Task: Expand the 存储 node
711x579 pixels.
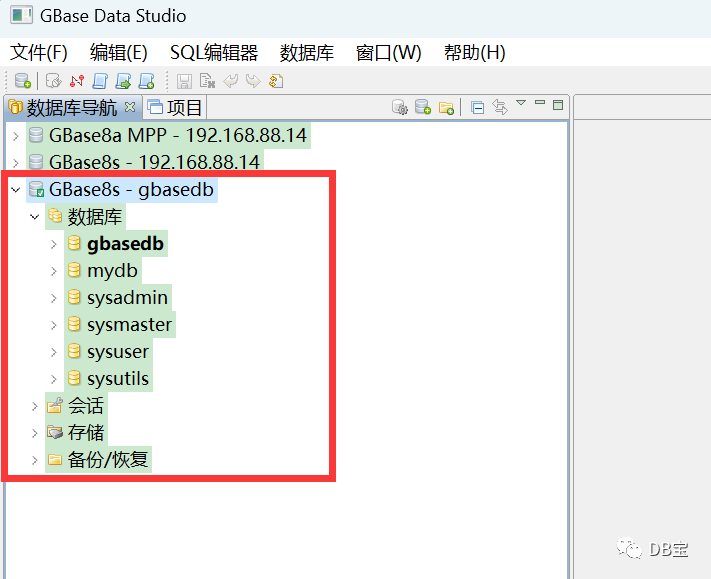Action: coord(34,433)
